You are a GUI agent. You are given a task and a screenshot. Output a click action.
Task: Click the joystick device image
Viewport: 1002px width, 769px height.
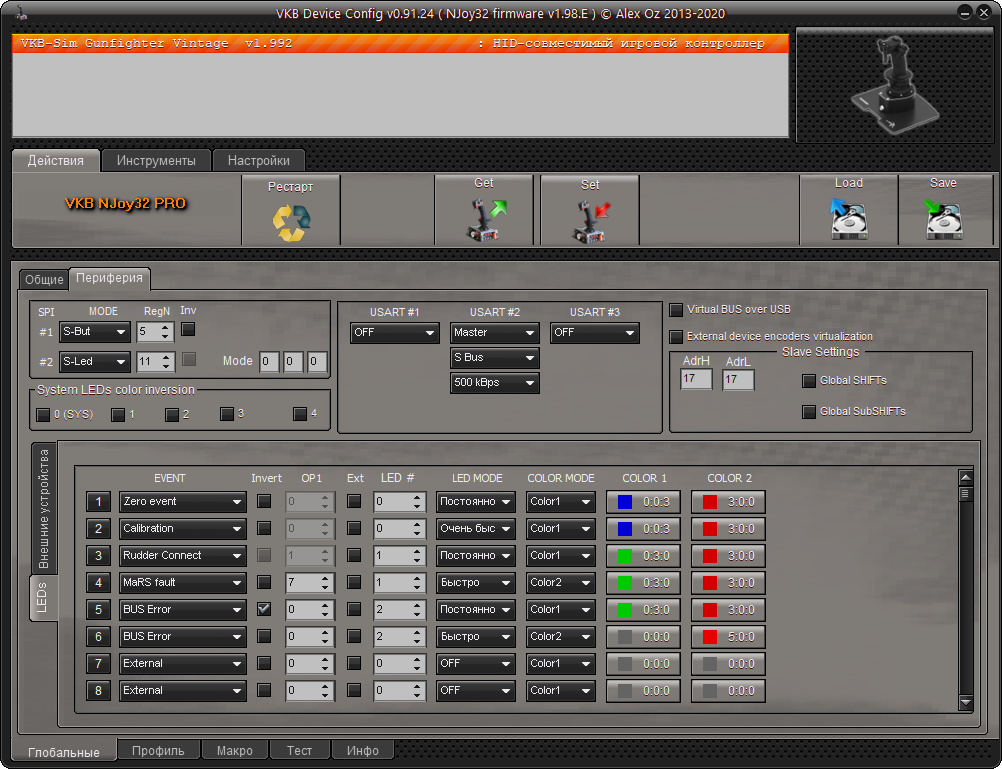pos(894,84)
